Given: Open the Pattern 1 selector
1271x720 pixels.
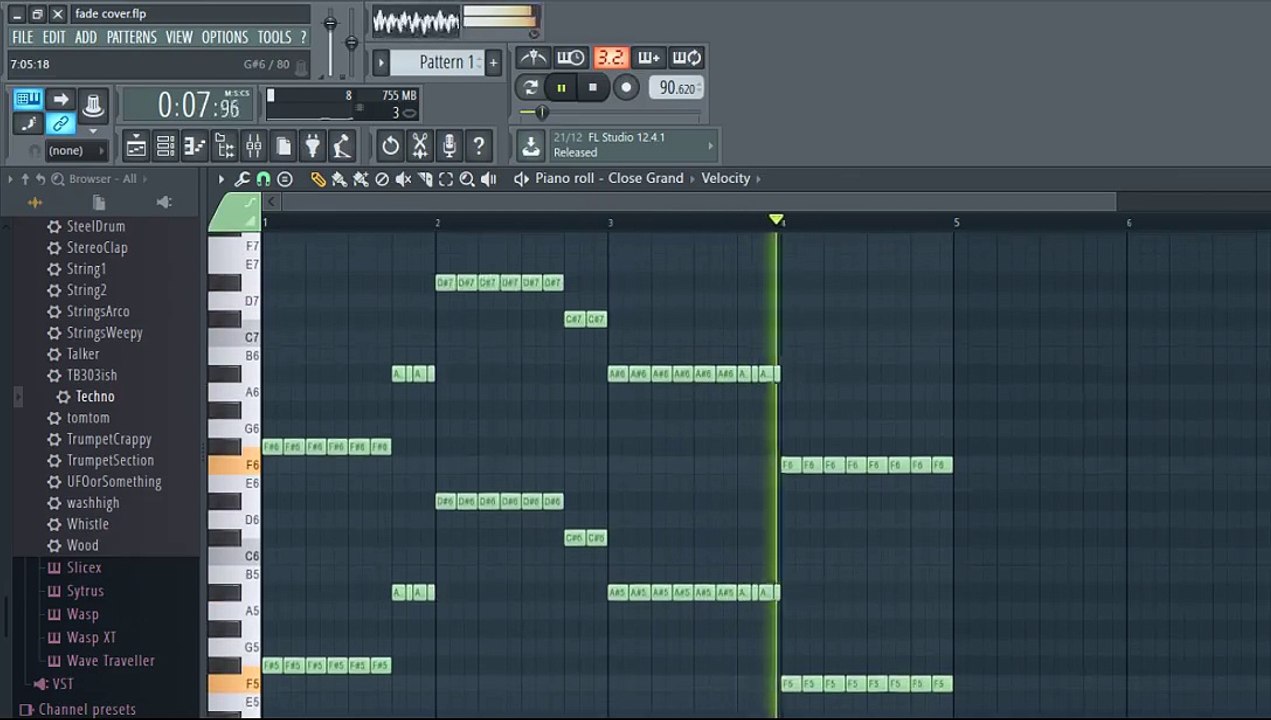Looking at the screenshot, I should coord(438,62).
